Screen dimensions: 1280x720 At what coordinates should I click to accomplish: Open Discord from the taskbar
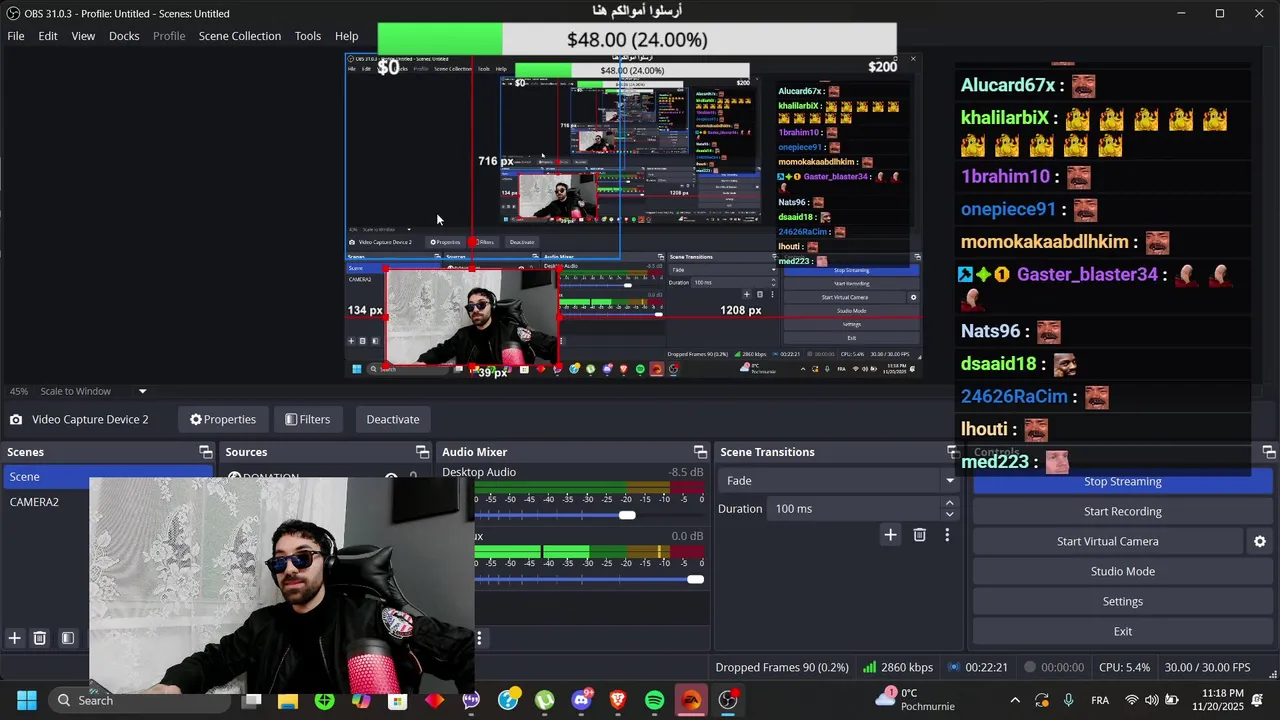581,701
